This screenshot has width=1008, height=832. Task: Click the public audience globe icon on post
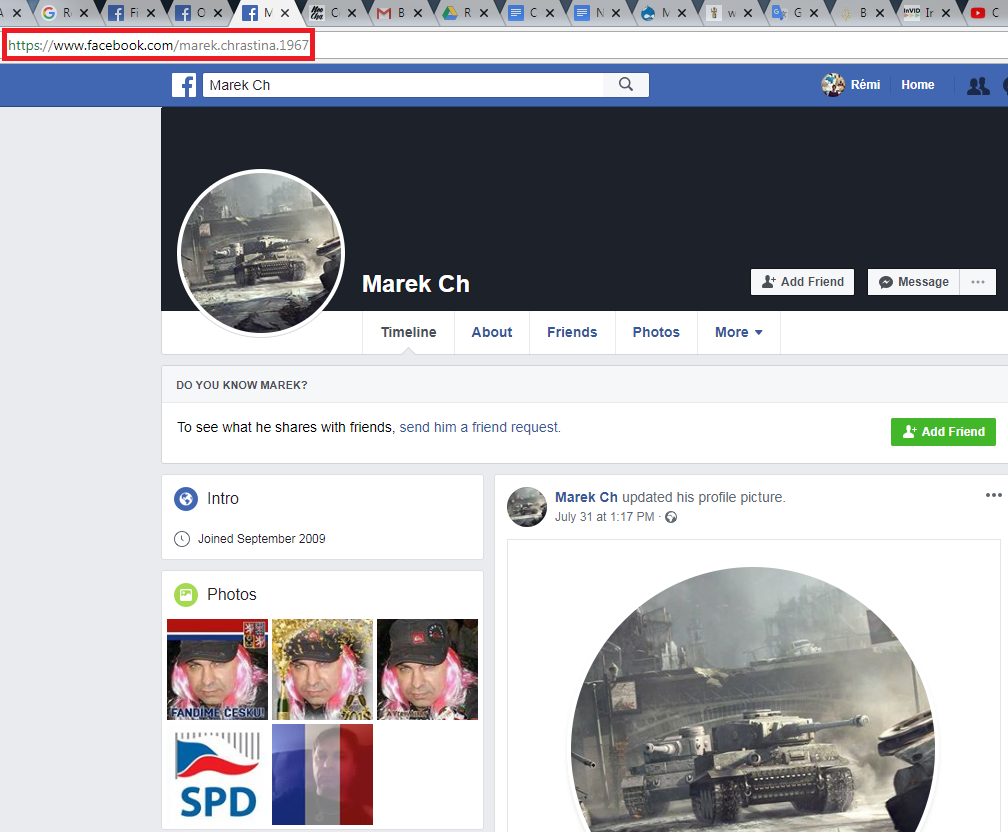(671, 517)
